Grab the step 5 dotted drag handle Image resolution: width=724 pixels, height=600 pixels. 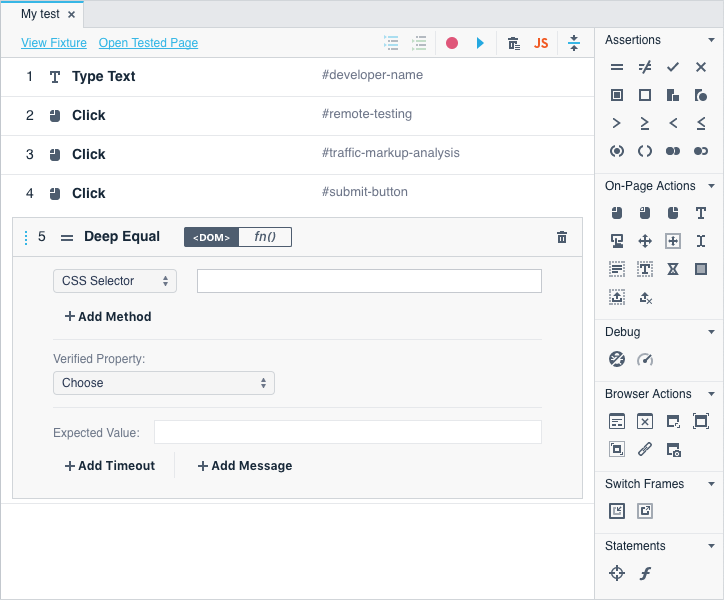coord(26,237)
